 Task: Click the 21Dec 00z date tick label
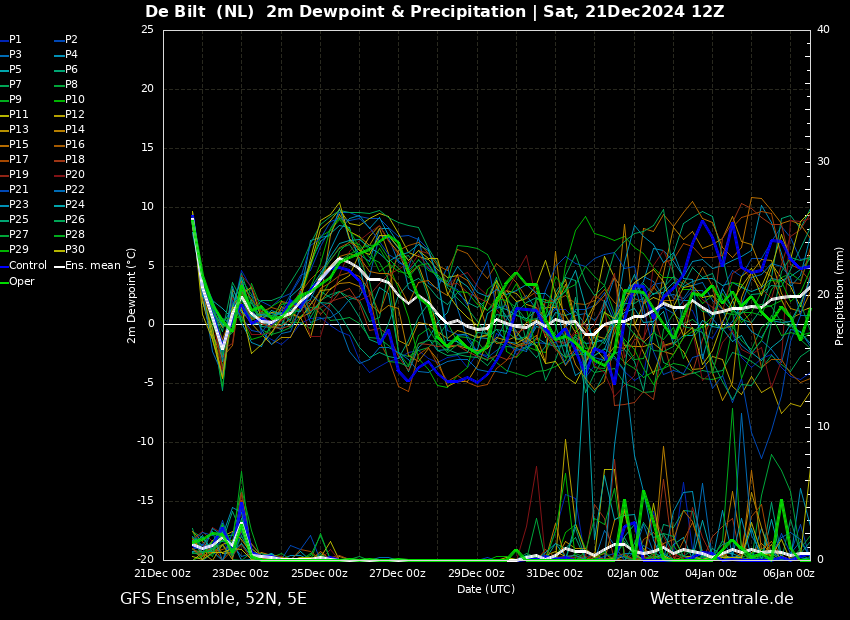163,573
